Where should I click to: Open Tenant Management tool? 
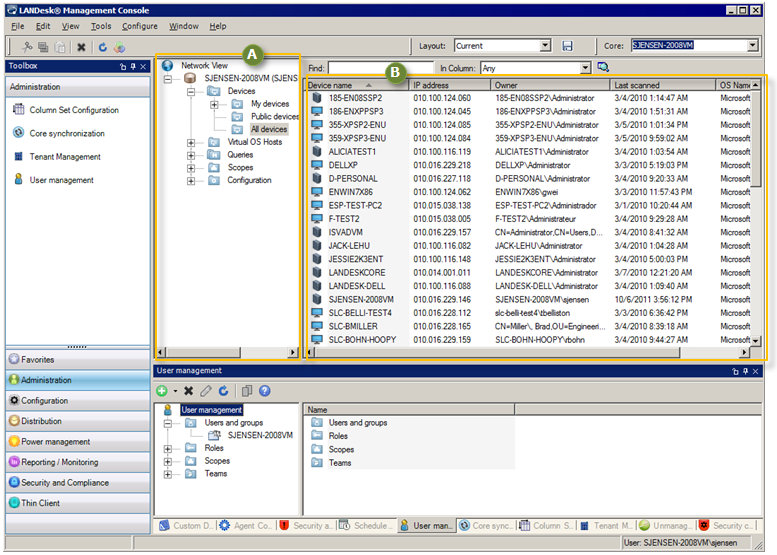(x=64, y=156)
